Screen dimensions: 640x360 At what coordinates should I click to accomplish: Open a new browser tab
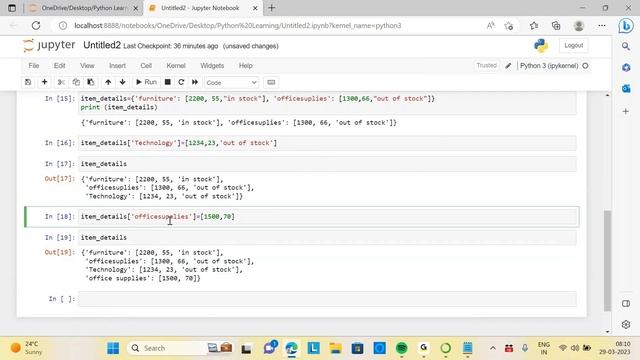[271, 8]
